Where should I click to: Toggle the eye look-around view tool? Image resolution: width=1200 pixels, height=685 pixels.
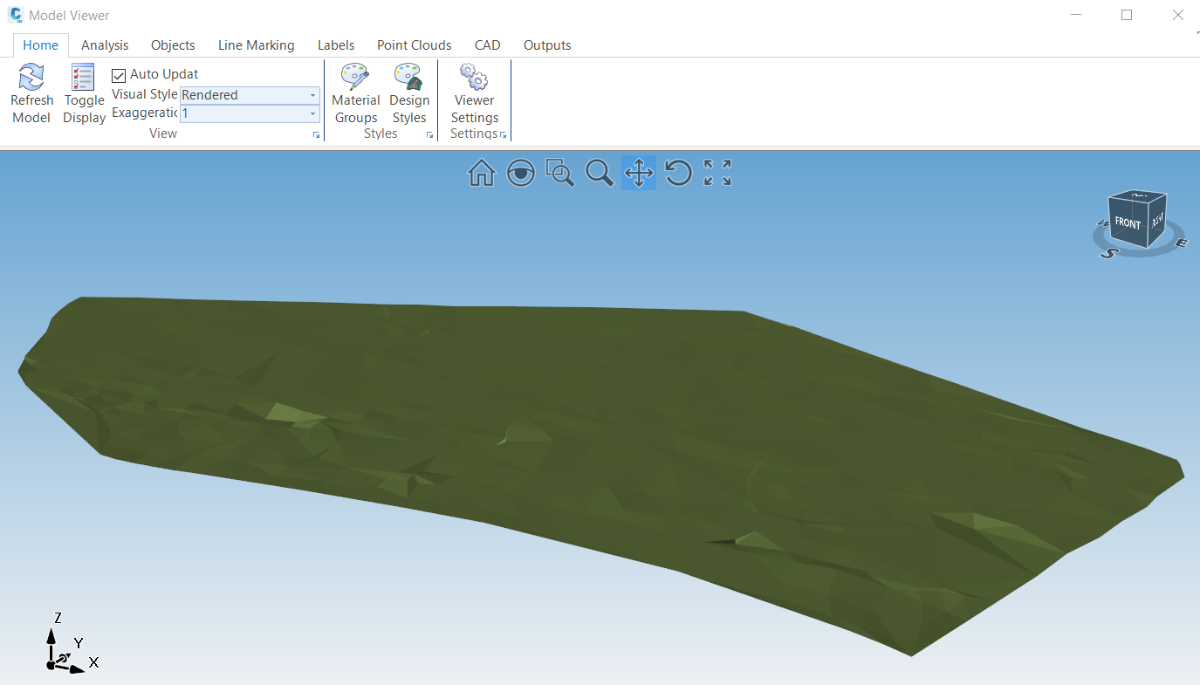click(x=520, y=173)
